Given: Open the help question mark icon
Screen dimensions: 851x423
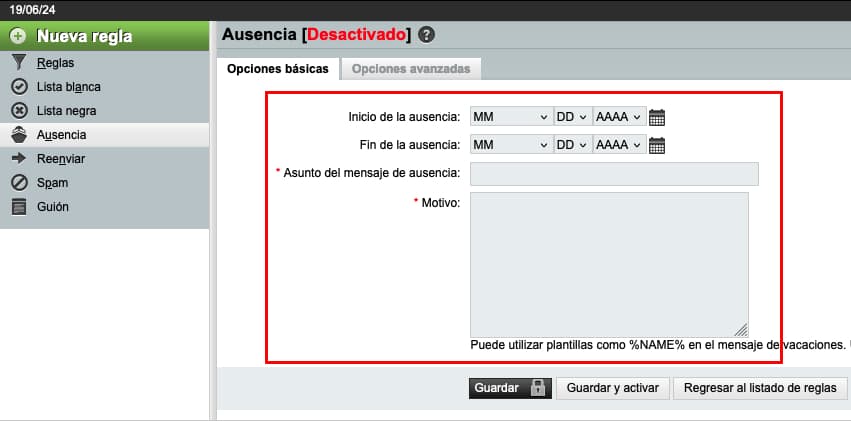Looking at the screenshot, I should 427,34.
